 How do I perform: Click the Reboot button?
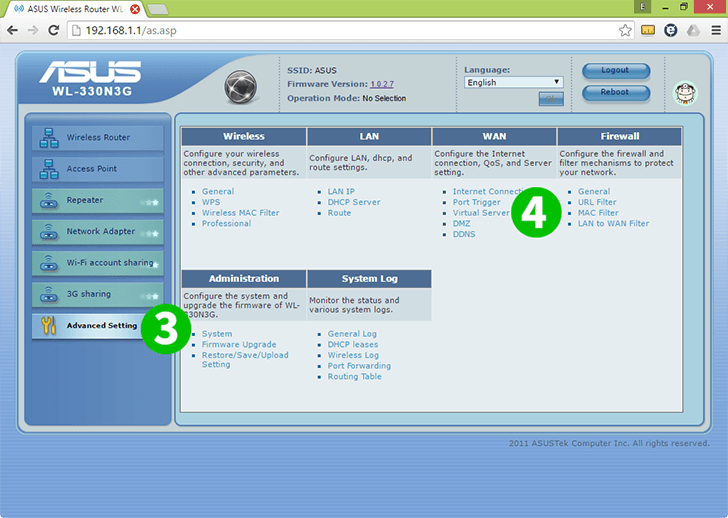point(616,92)
